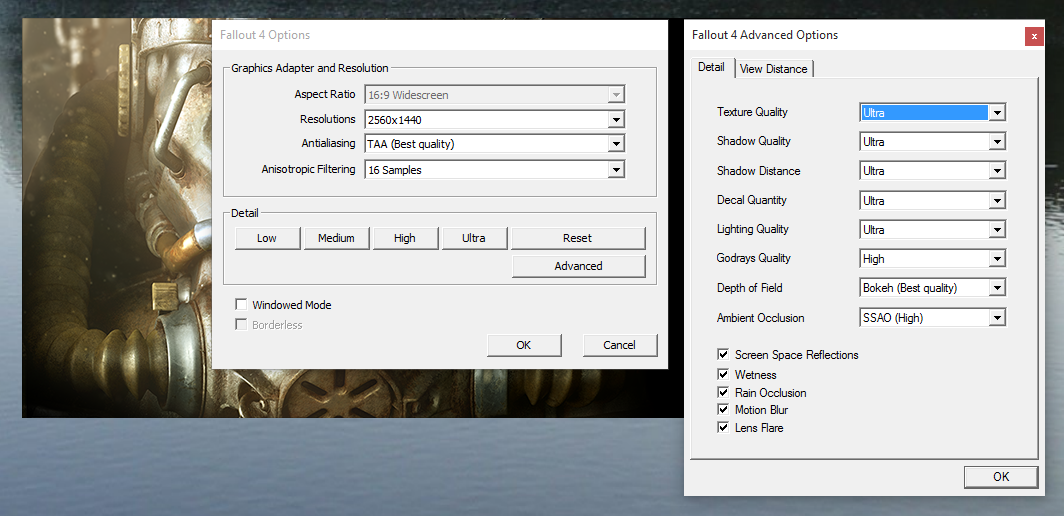
Task: Disable the Rain Occlusion checkbox
Action: 723,392
